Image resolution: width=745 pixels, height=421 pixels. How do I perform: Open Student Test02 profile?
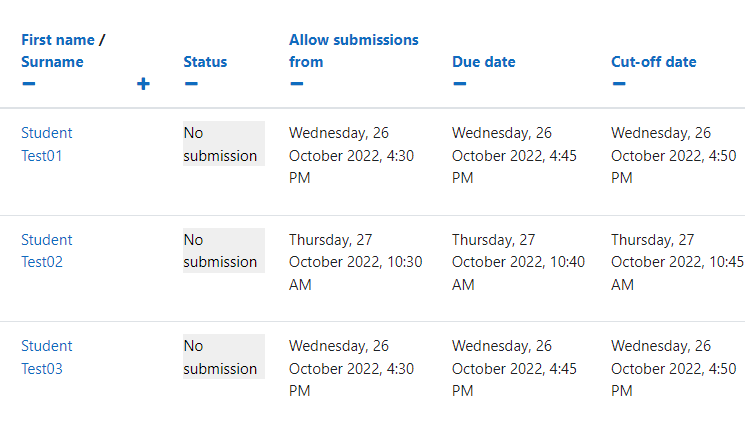(x=47, y=250)
